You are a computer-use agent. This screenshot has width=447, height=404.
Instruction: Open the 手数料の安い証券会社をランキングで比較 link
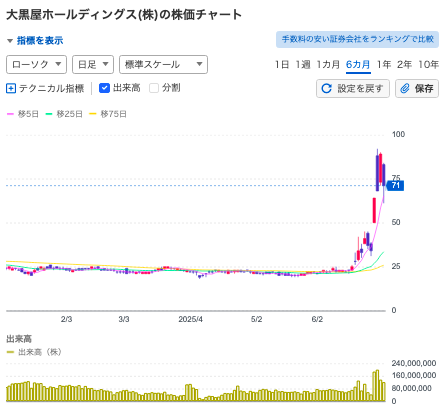point(357,39)
